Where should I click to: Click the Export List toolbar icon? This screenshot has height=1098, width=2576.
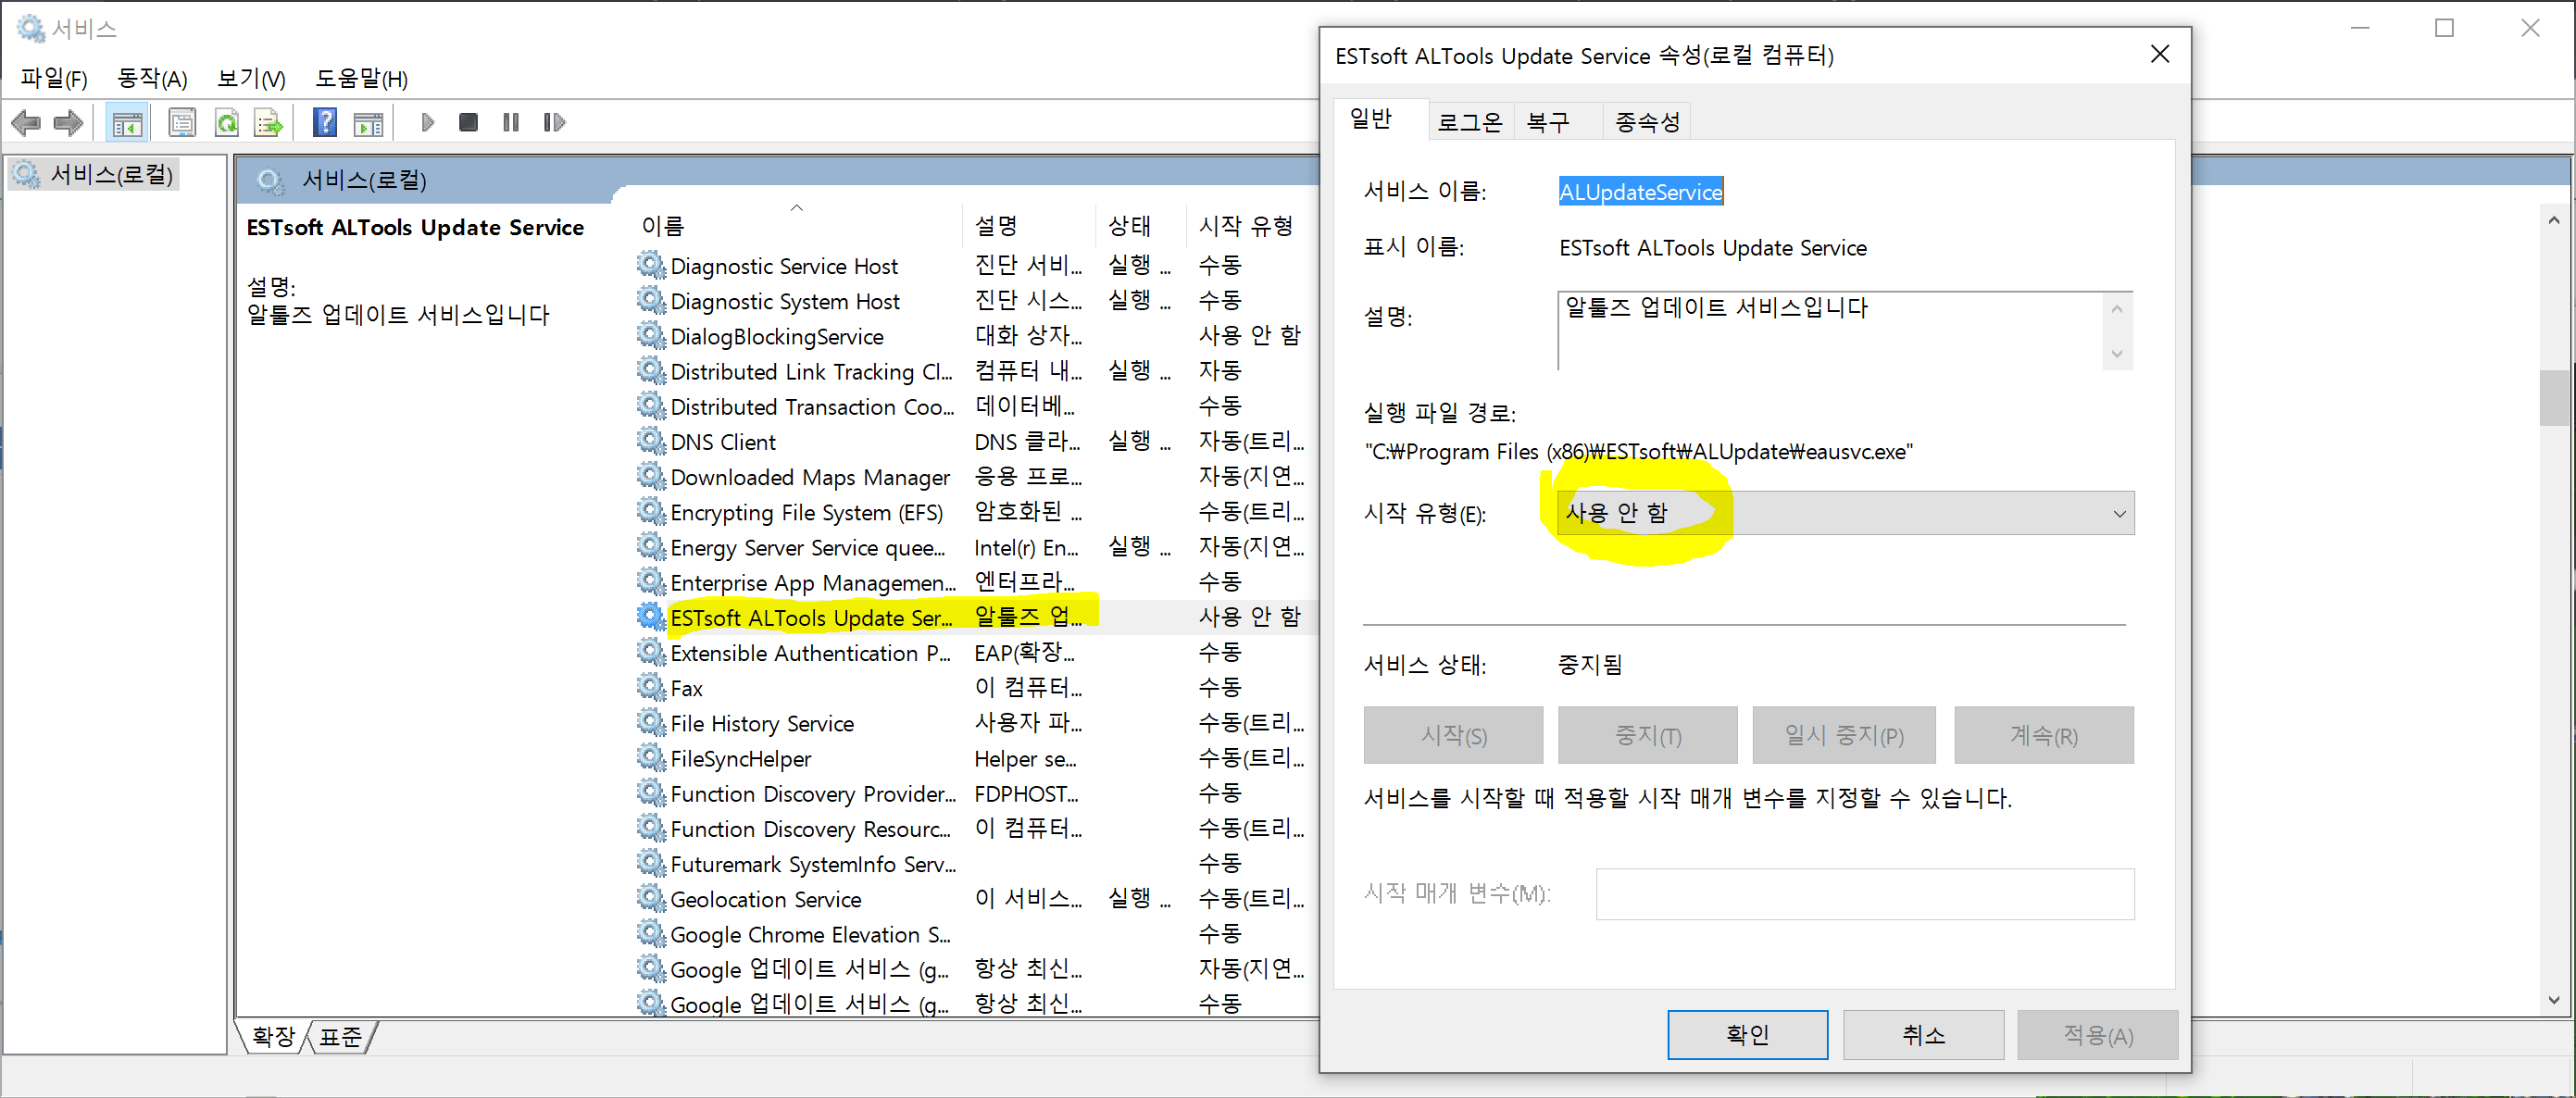click(x=269, y=122)
